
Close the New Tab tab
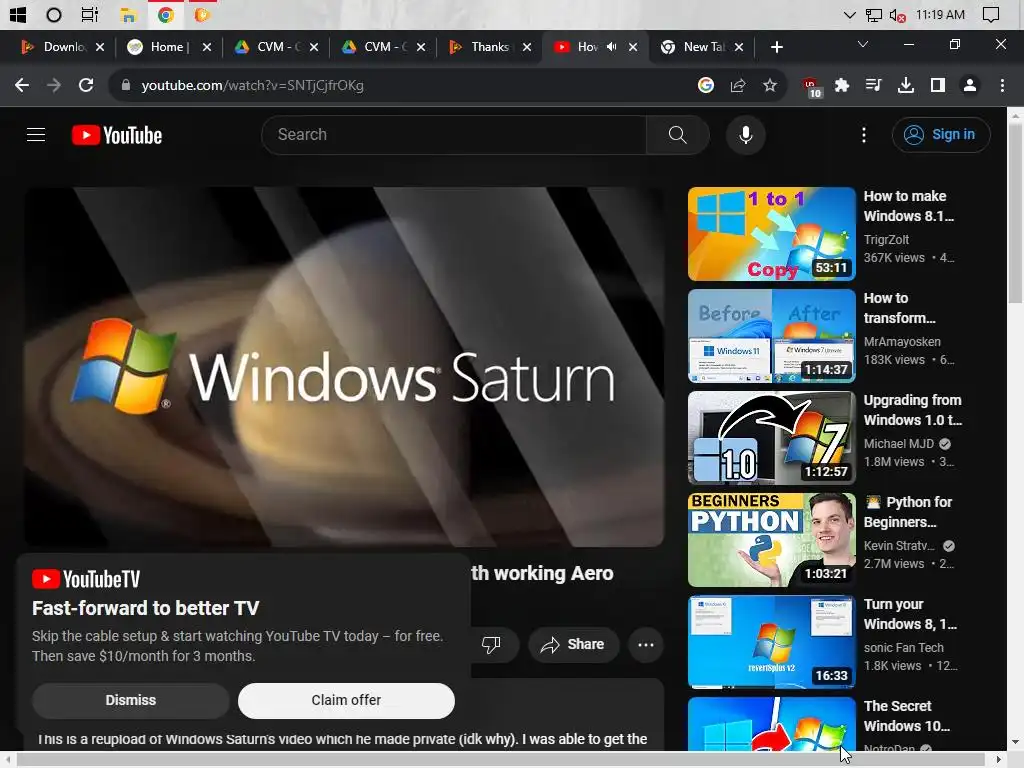point(739,47)
